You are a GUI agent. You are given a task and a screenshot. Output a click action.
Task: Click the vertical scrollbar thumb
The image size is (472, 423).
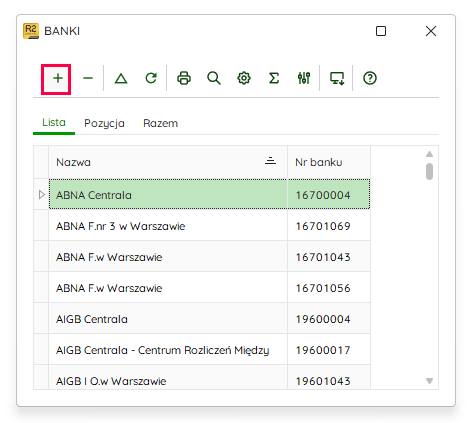tap(429, 171)
